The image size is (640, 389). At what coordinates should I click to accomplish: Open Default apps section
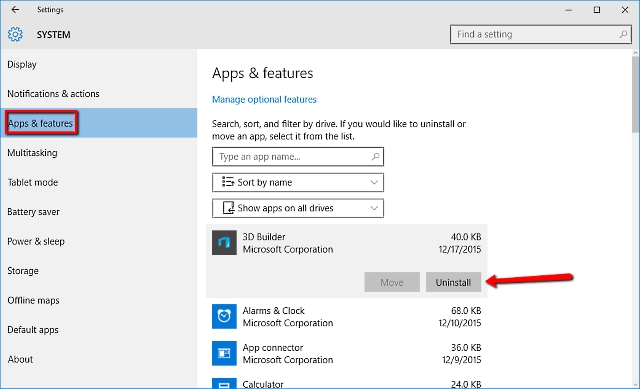(33, 330)
